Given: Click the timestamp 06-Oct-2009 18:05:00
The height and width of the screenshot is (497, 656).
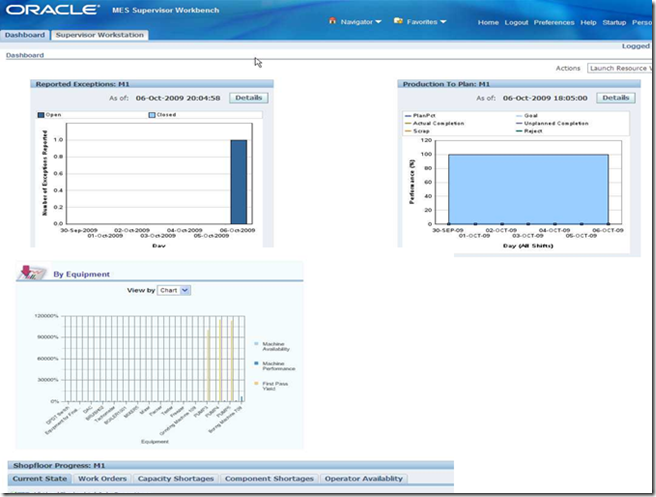Looking at the screenshot, I should coord(545,98).
